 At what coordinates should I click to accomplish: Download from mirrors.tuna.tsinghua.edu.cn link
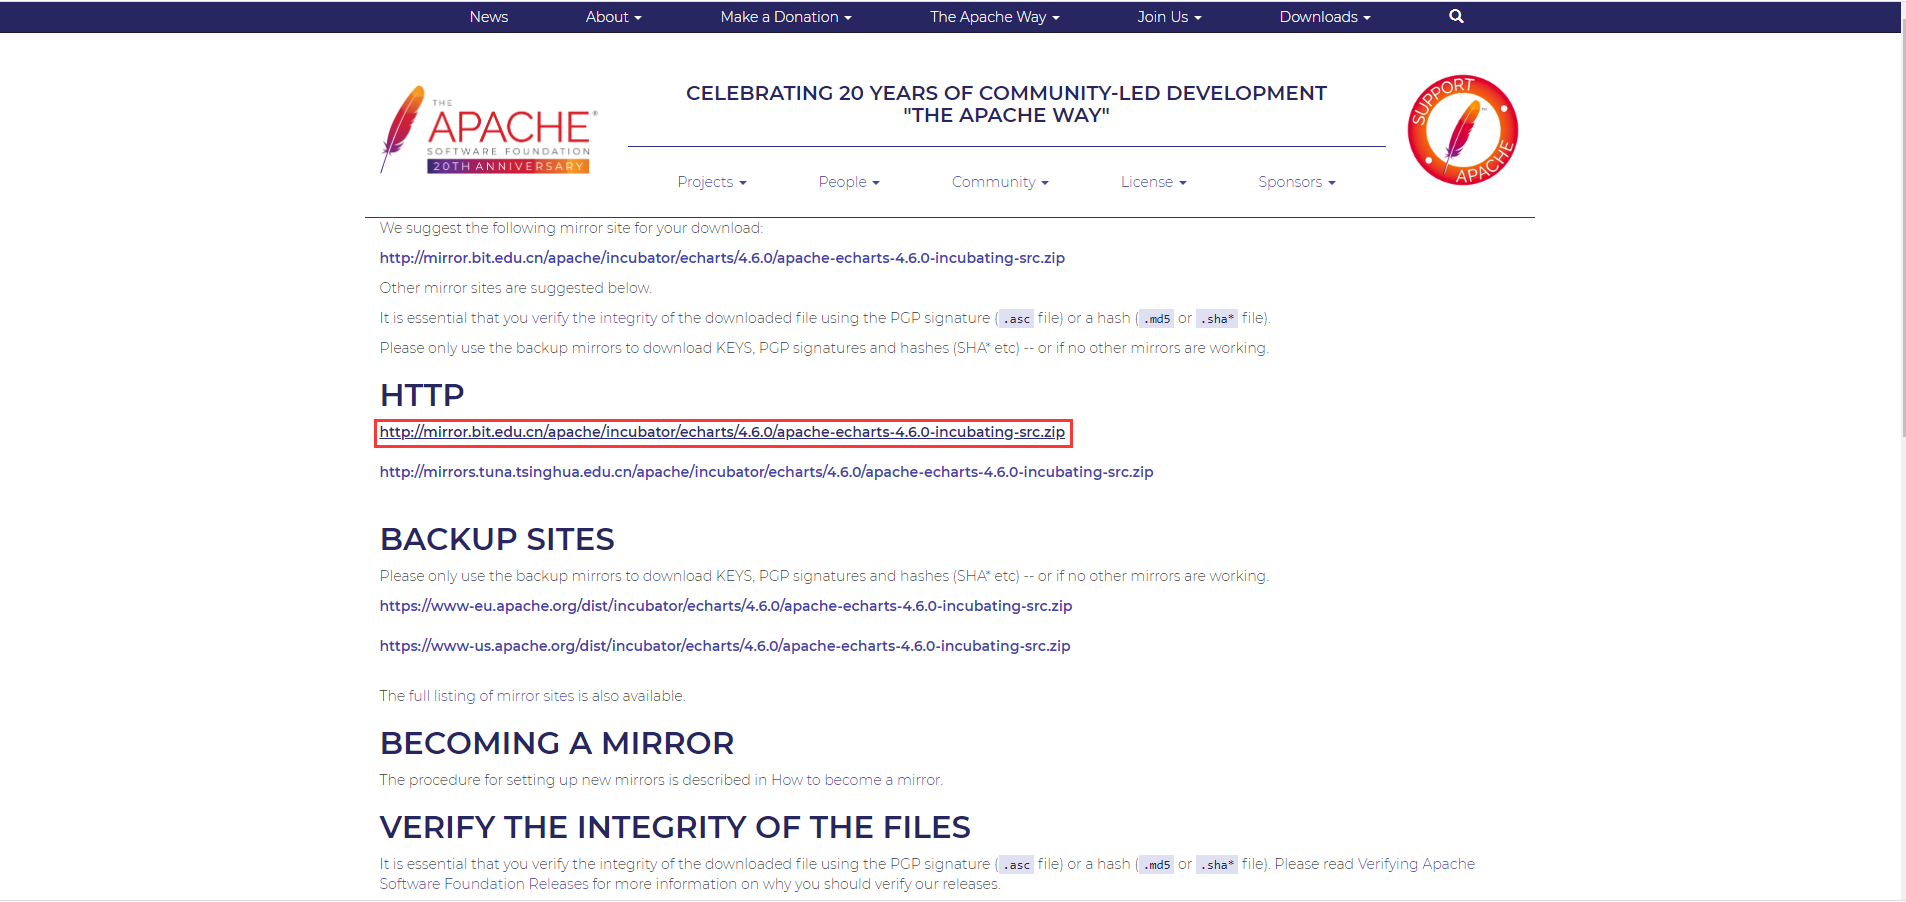tap(766, 472)
